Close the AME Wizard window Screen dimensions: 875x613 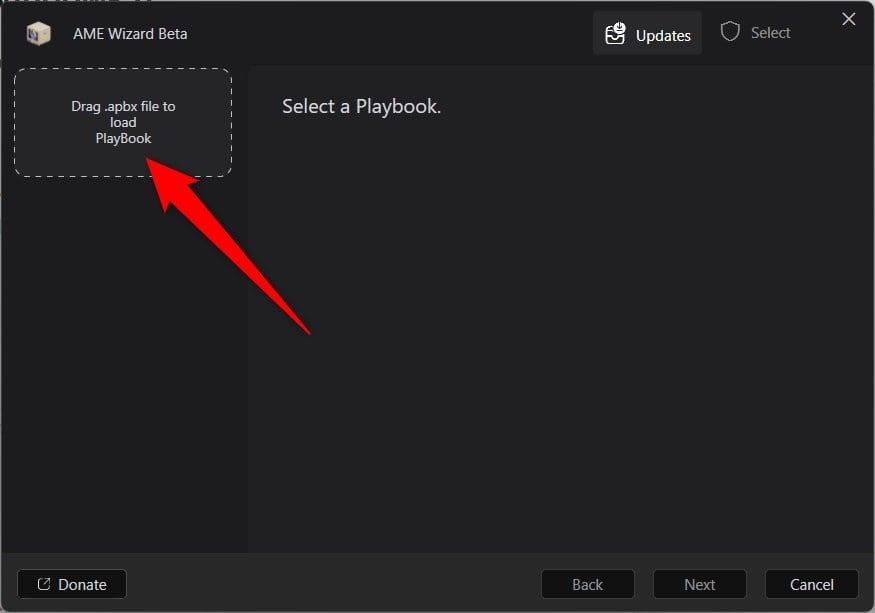(849, 19)
